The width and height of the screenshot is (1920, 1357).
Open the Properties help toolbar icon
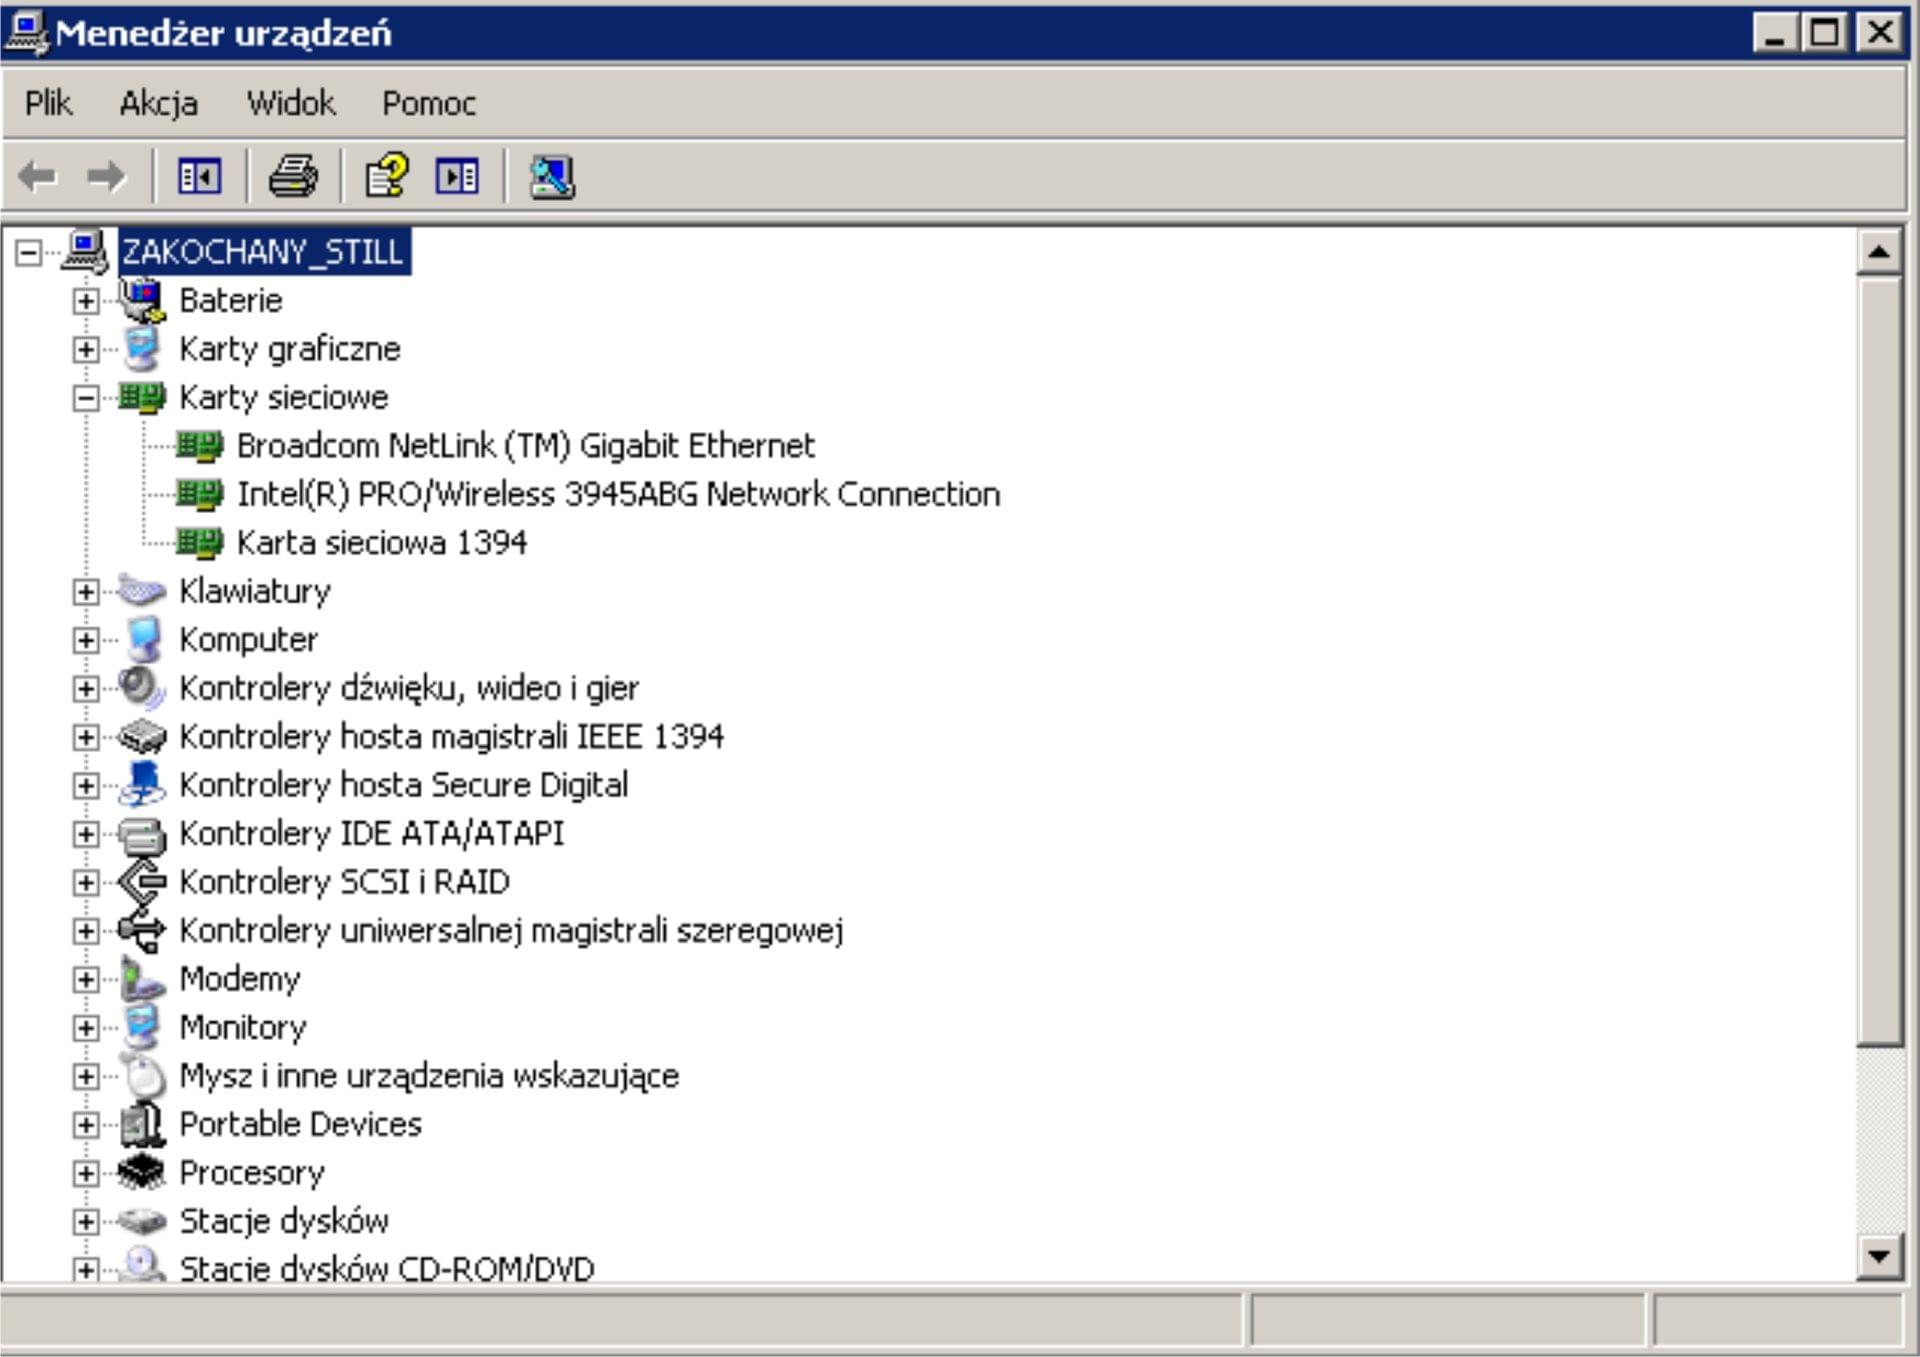tap(387, 176)
